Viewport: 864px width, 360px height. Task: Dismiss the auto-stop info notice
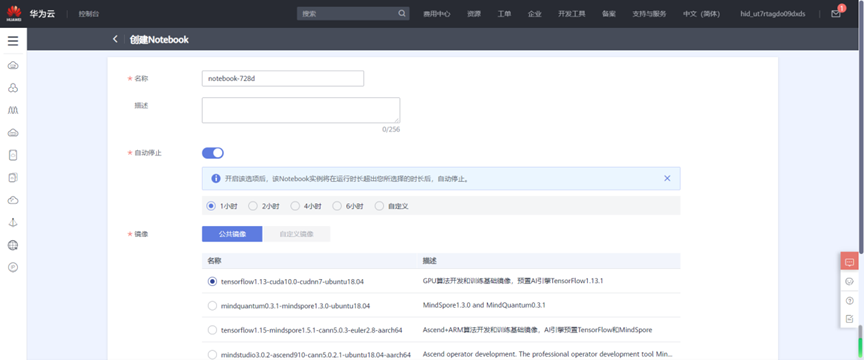click(x=667, y=178)
